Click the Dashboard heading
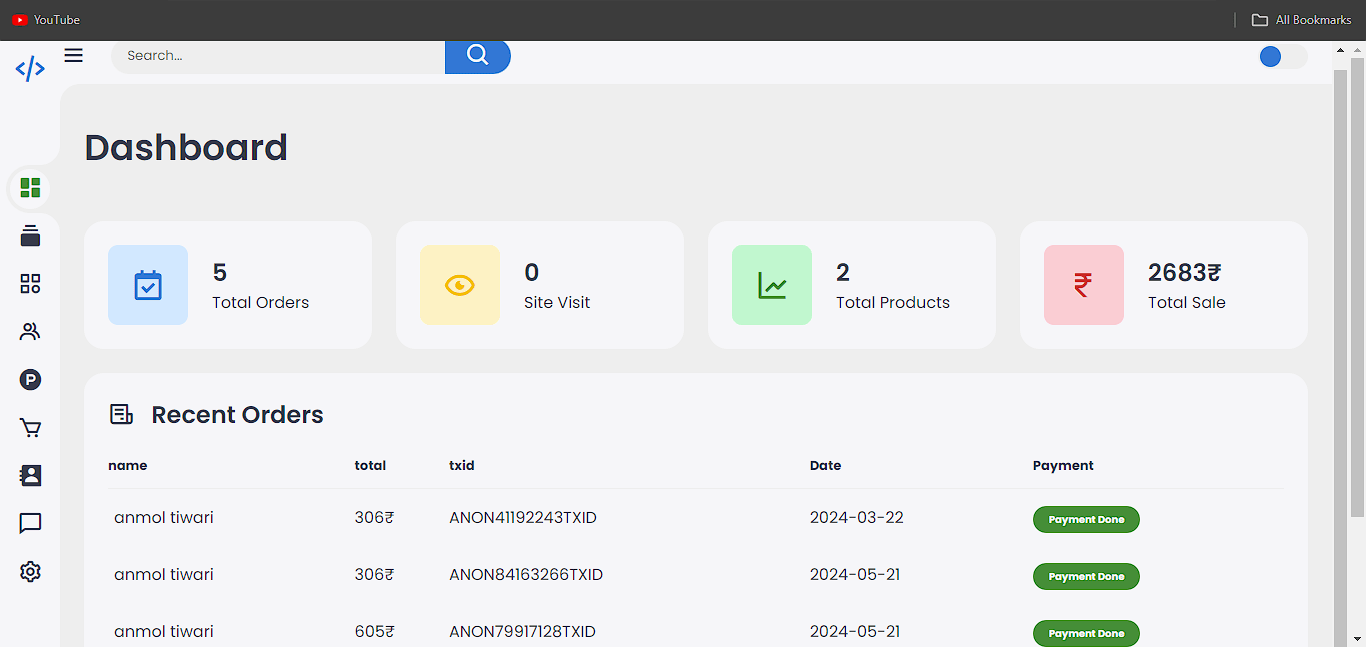This screenshot has height=647, width=1366. 186,147
